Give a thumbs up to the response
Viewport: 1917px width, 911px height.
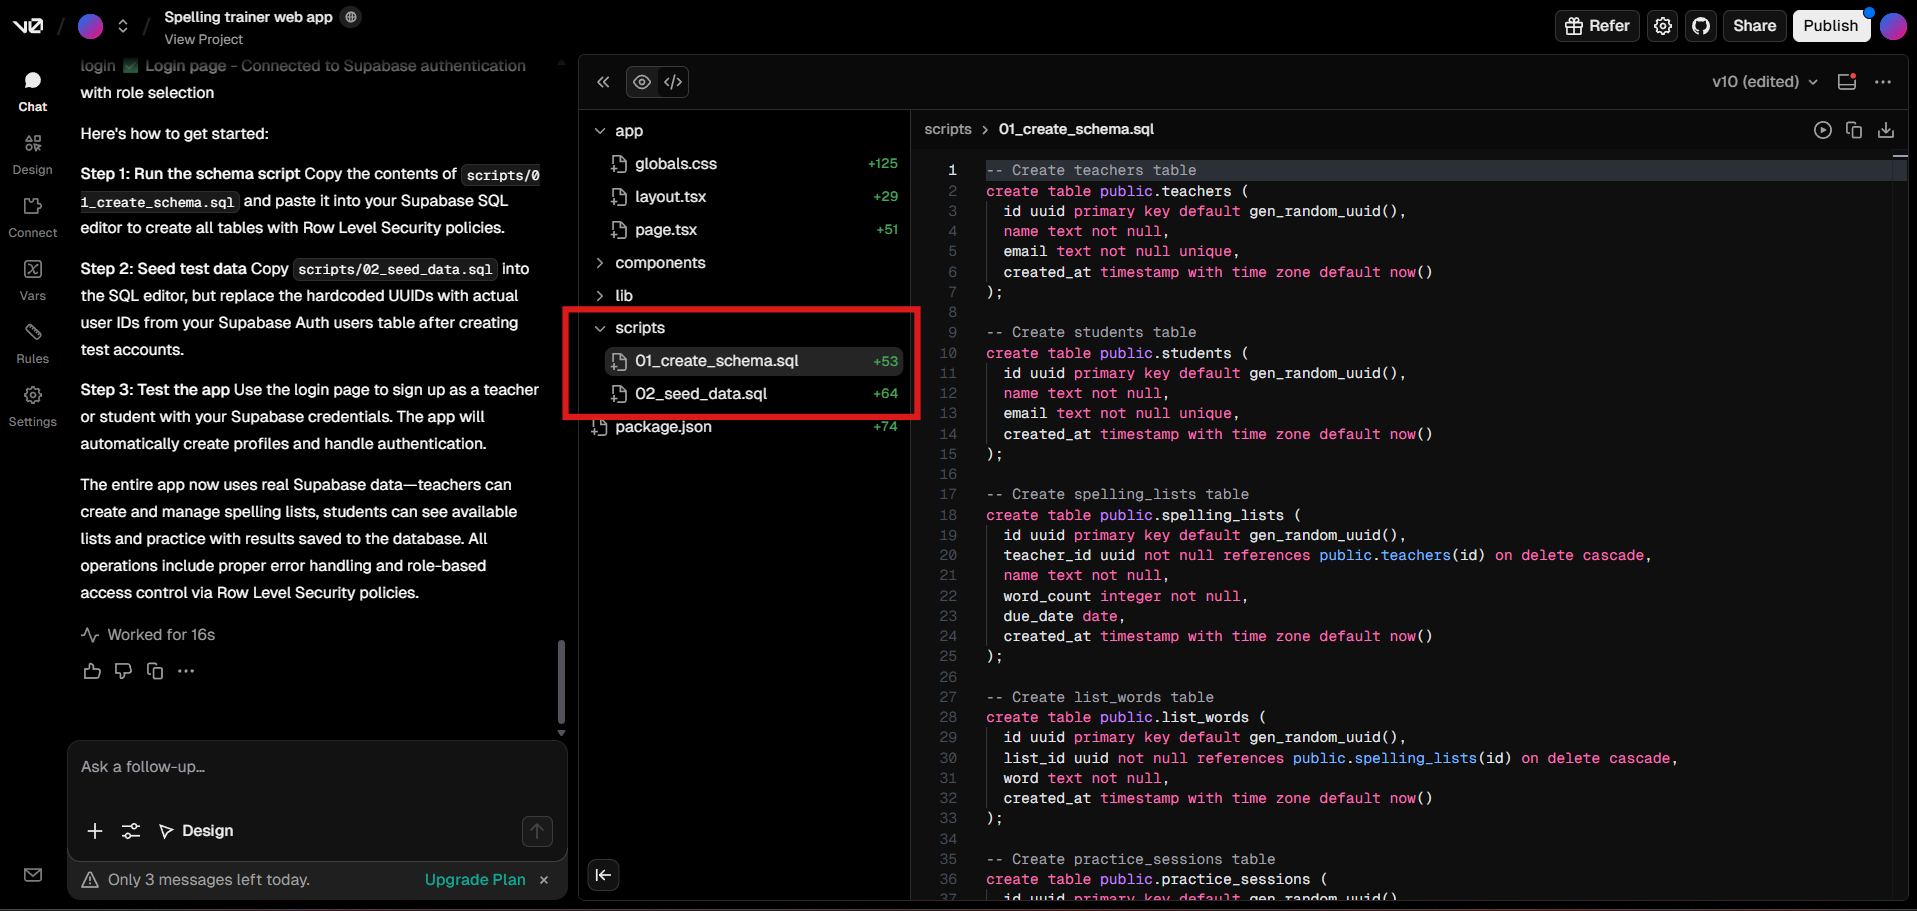tap(92, 671)
